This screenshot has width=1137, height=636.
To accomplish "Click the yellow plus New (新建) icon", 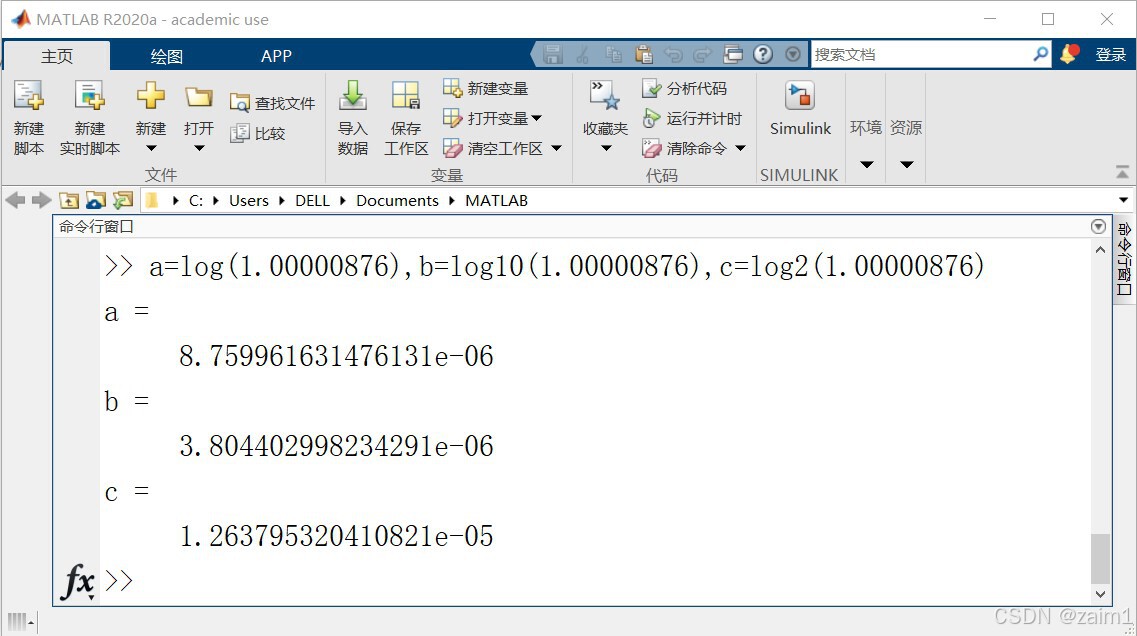I will [x=151, y=95].
